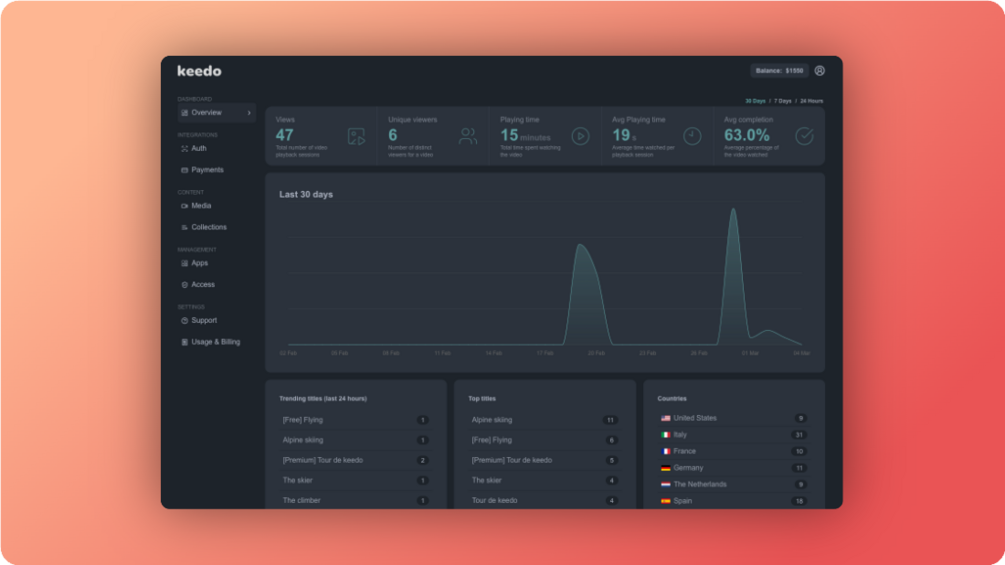Click the 'United States' country row
Screen dimensions: 1005x565
pos(733,418)
